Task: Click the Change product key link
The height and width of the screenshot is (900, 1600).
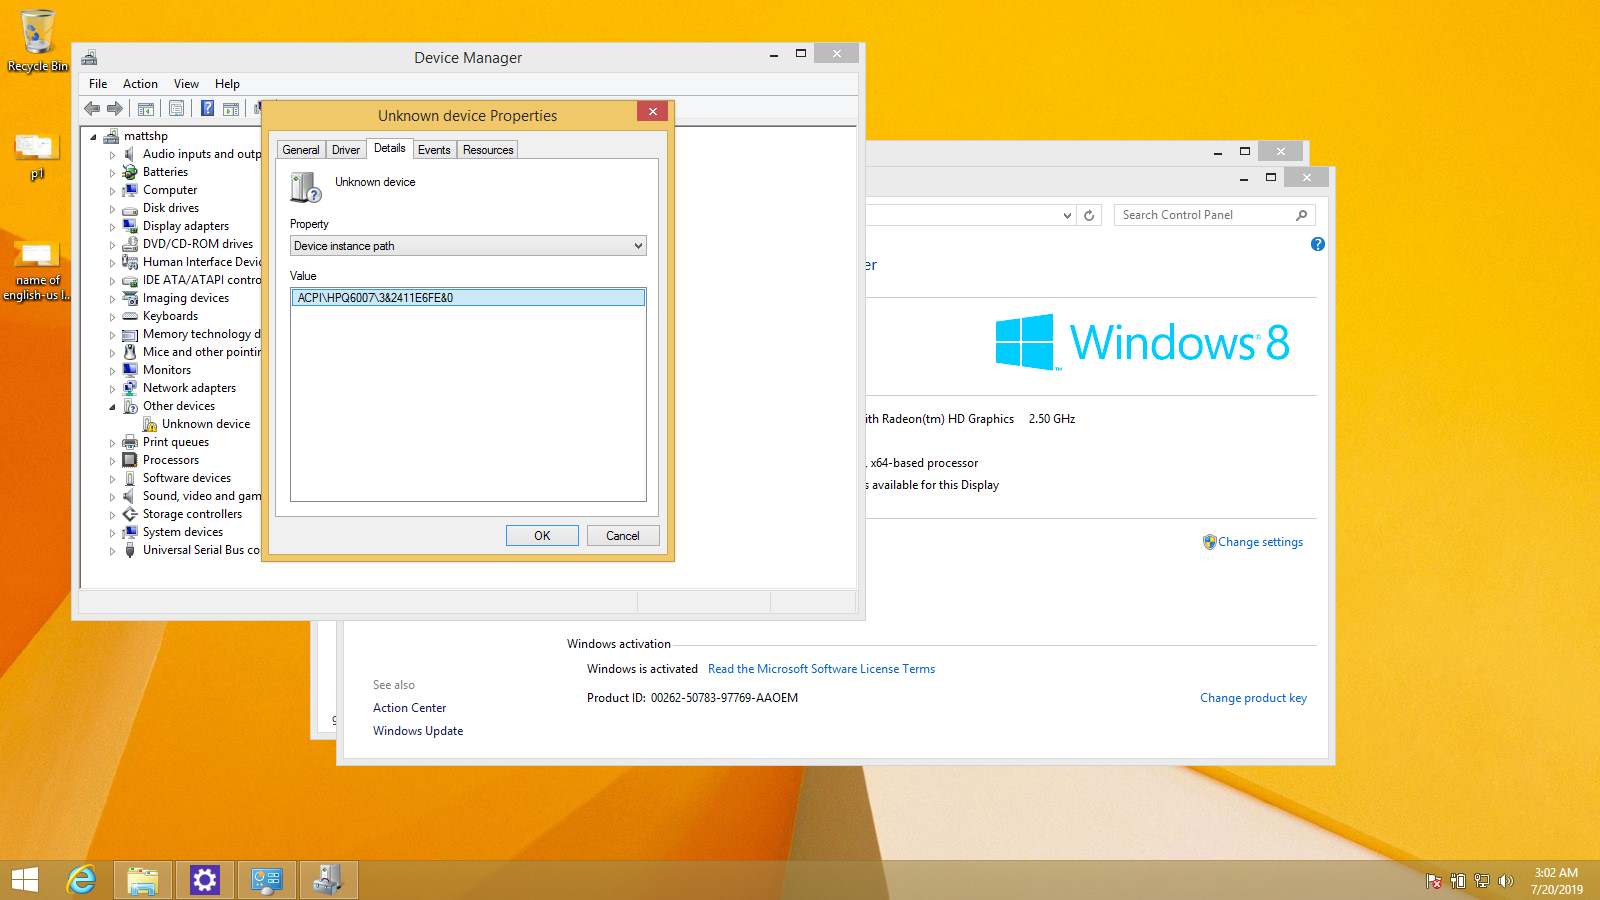Action: (x=1253, y=698)
